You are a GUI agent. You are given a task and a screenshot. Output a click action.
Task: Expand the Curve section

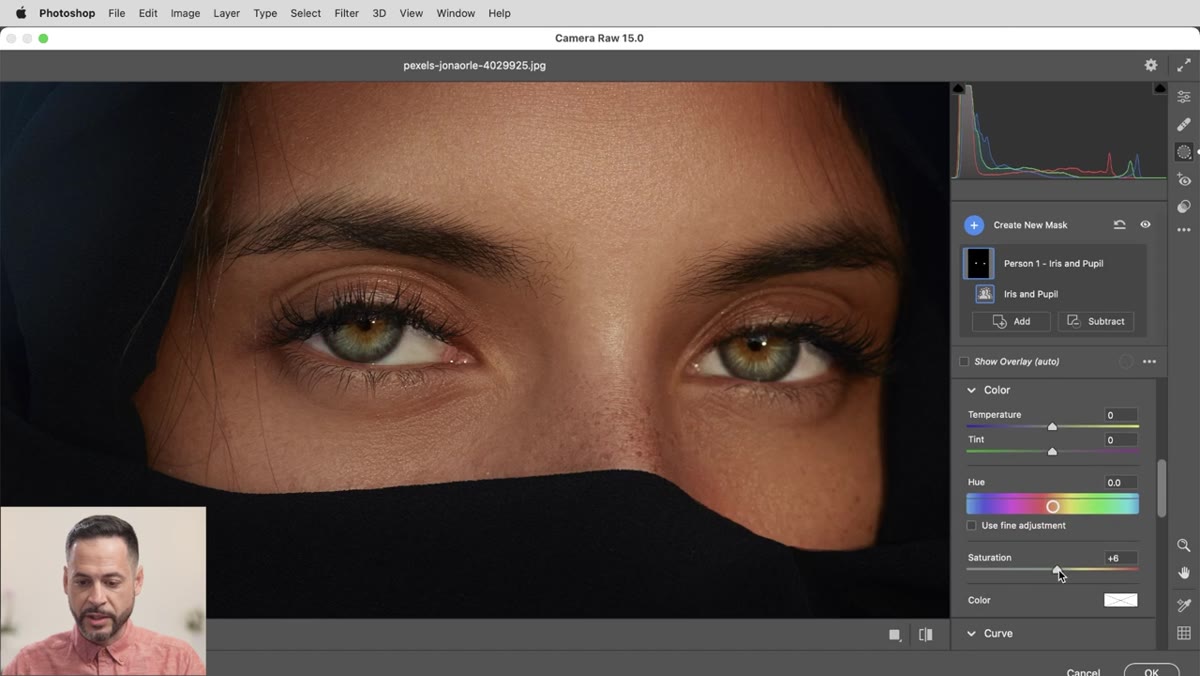[971, 633]
